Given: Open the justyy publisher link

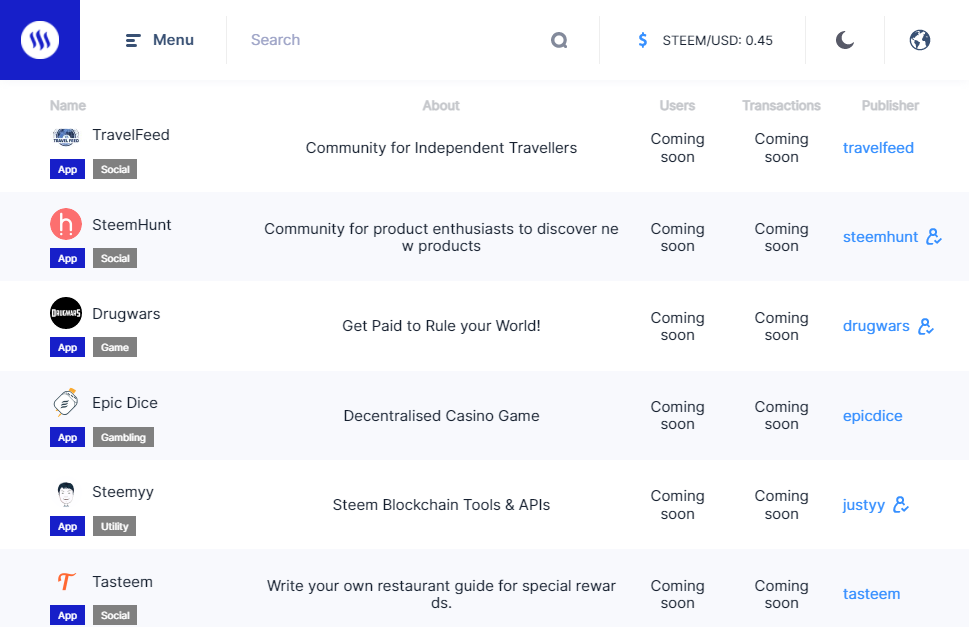Looking at the screenshot, I should (864, 505).
